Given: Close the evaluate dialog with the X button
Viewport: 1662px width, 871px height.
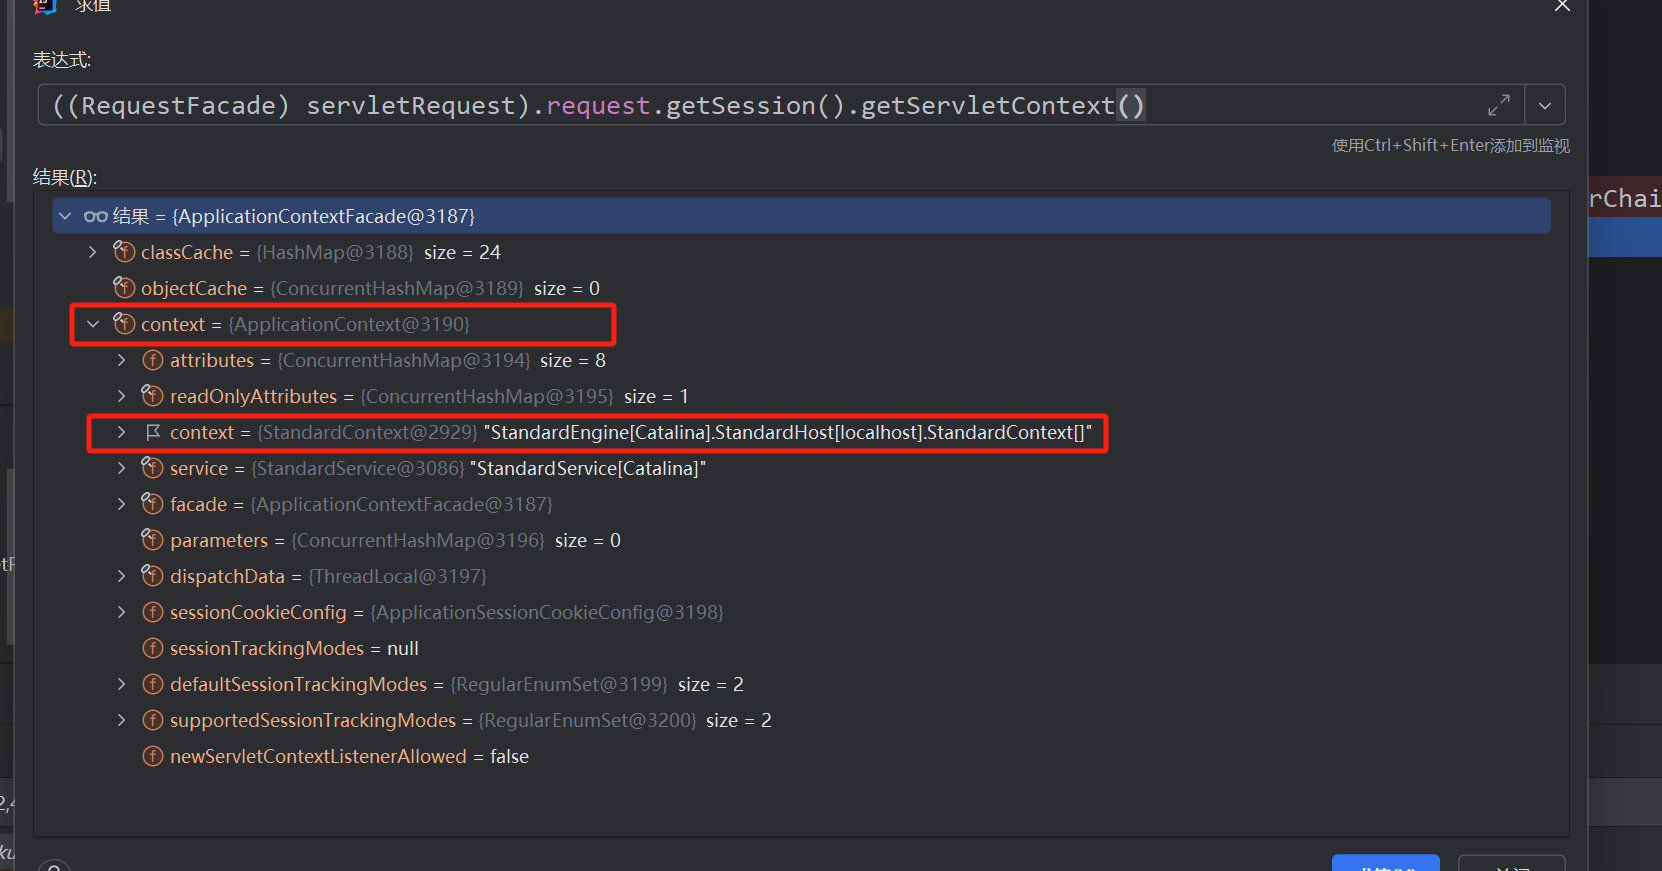Looking at the screenshot, I should click(x=1562, y=6).
